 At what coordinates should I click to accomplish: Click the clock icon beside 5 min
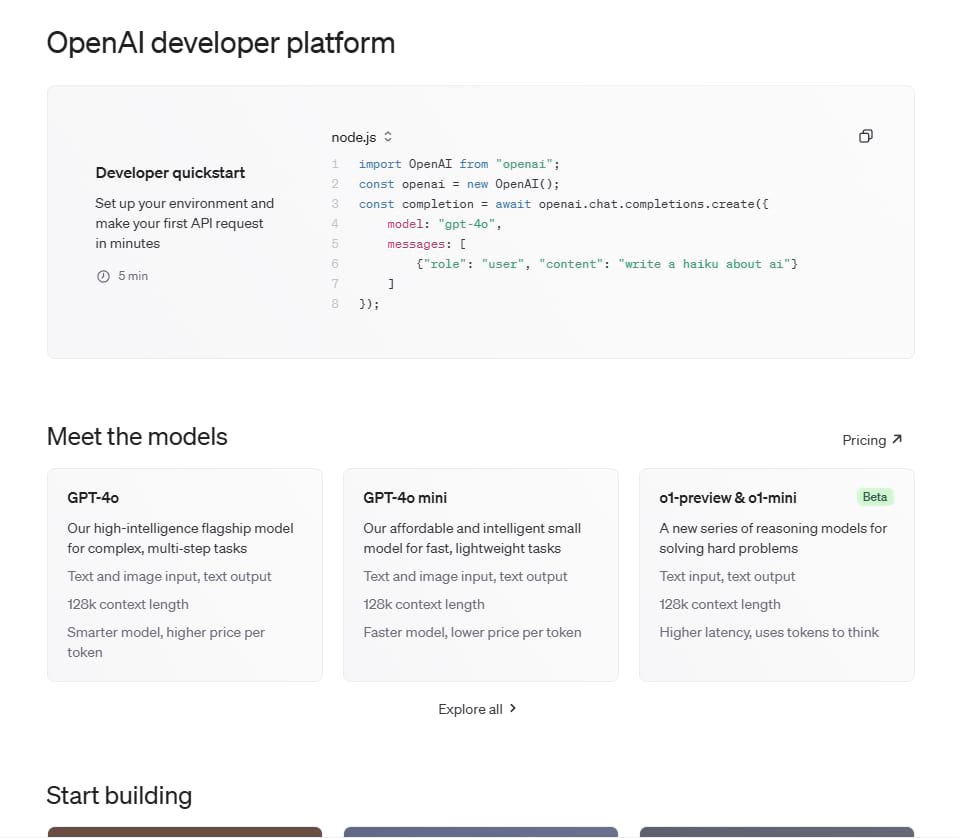pyautogui.click(x=103, y=276)
